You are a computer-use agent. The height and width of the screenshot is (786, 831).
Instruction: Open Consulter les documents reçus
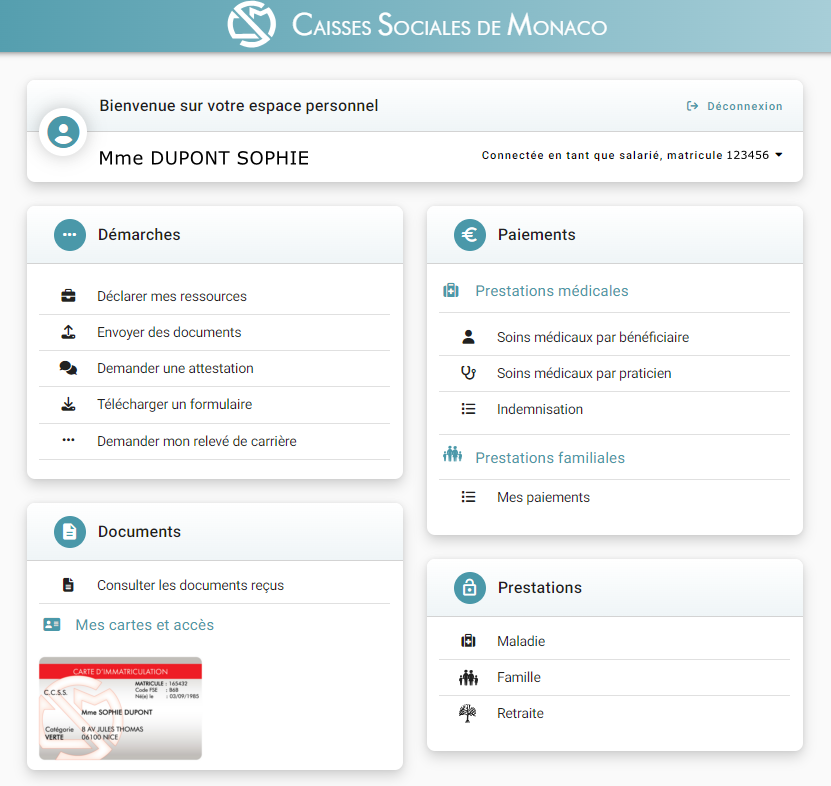coord(190,585)
